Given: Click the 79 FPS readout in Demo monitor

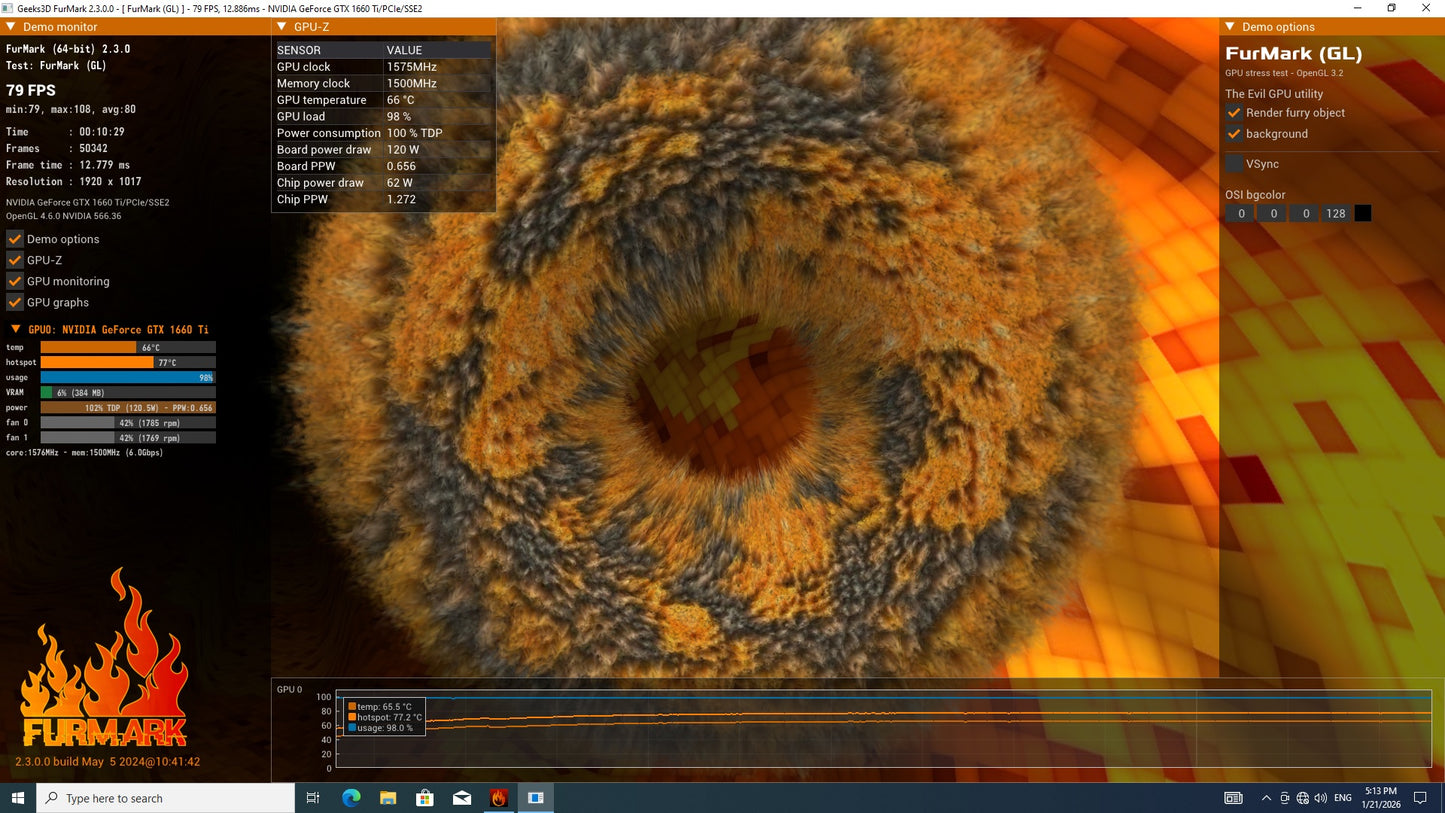Looking at the screenshot, I should point(31,90).
